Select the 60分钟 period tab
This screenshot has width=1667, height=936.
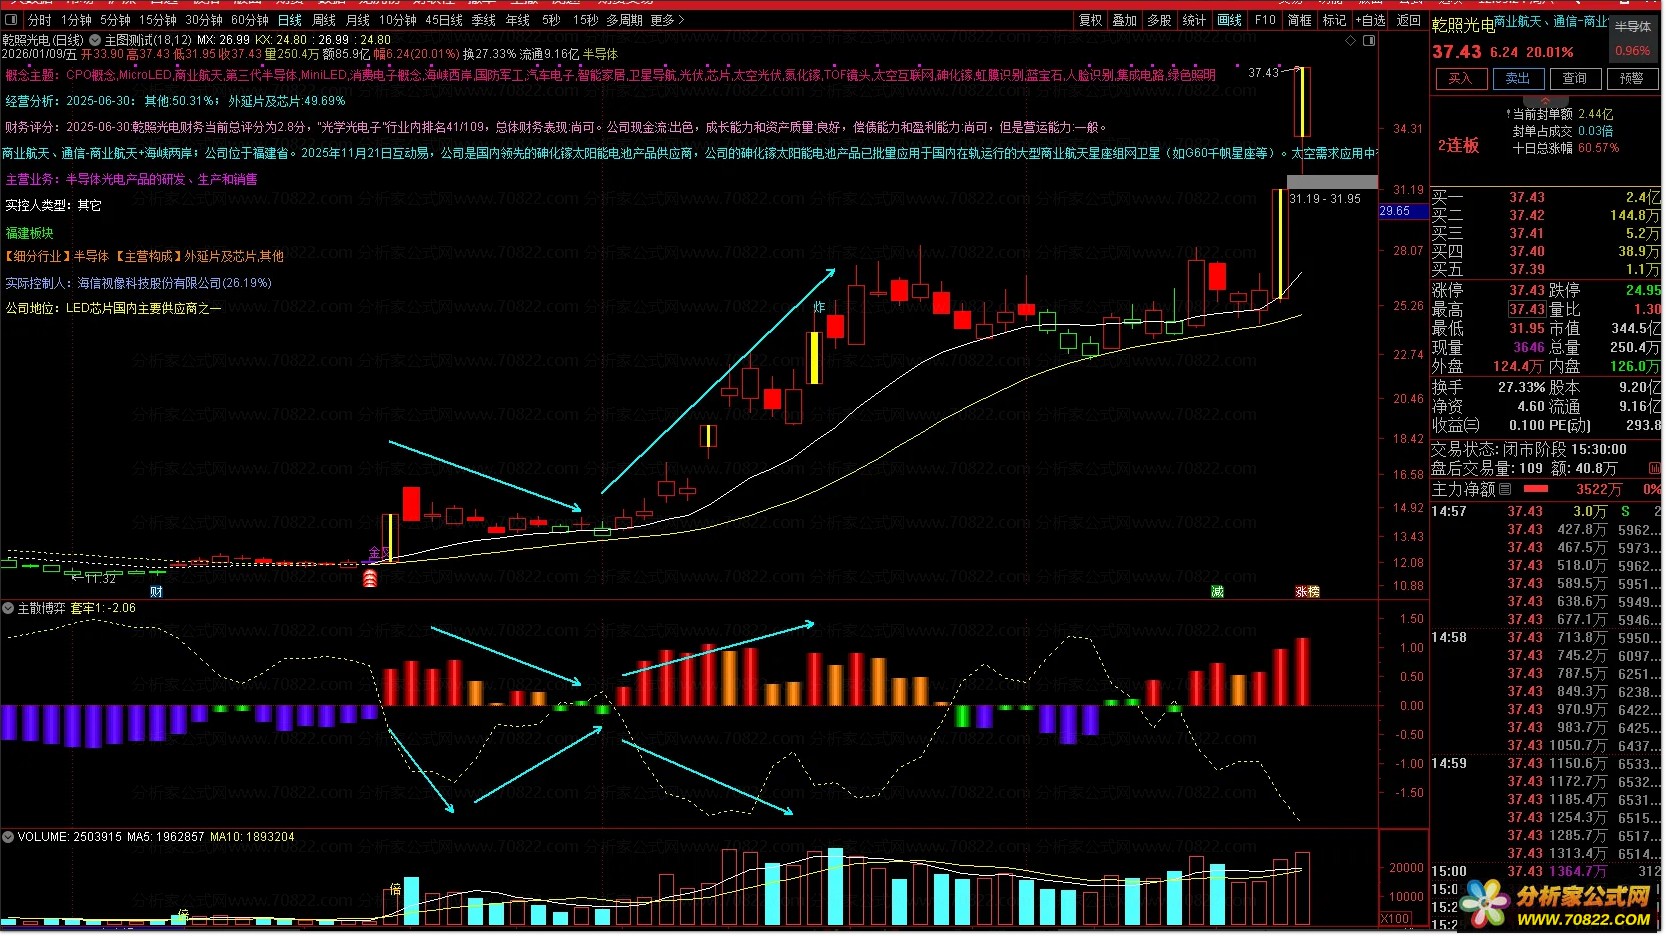click(x=250, y=20)
